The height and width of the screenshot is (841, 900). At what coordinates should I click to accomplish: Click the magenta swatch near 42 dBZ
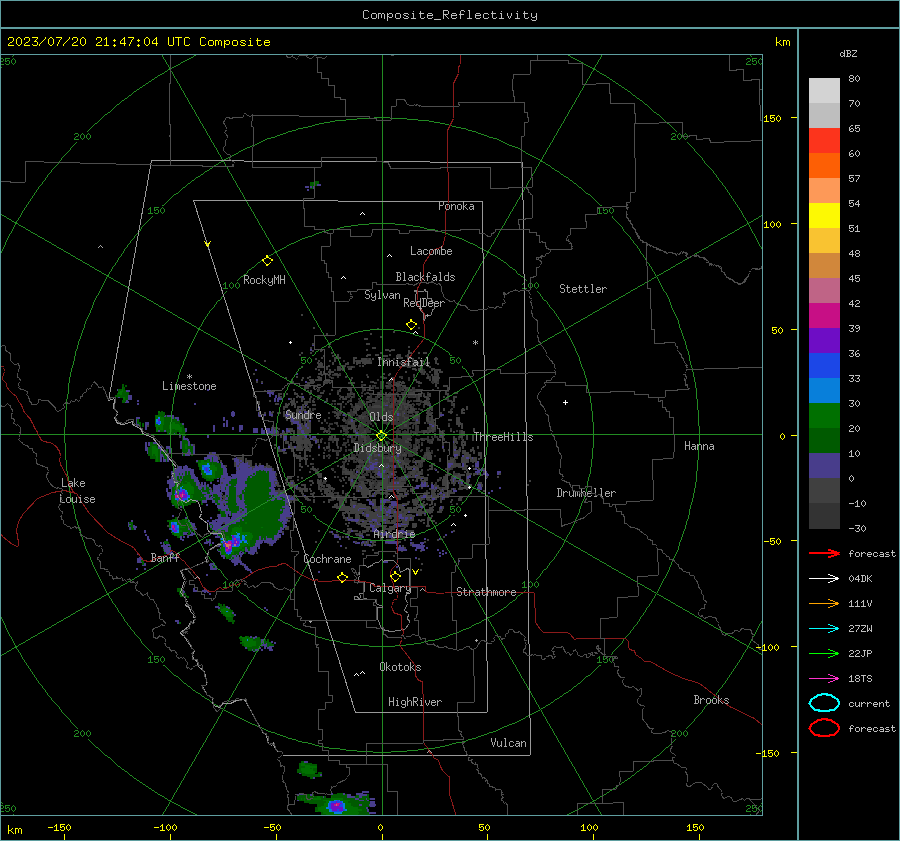click(824, 316)
